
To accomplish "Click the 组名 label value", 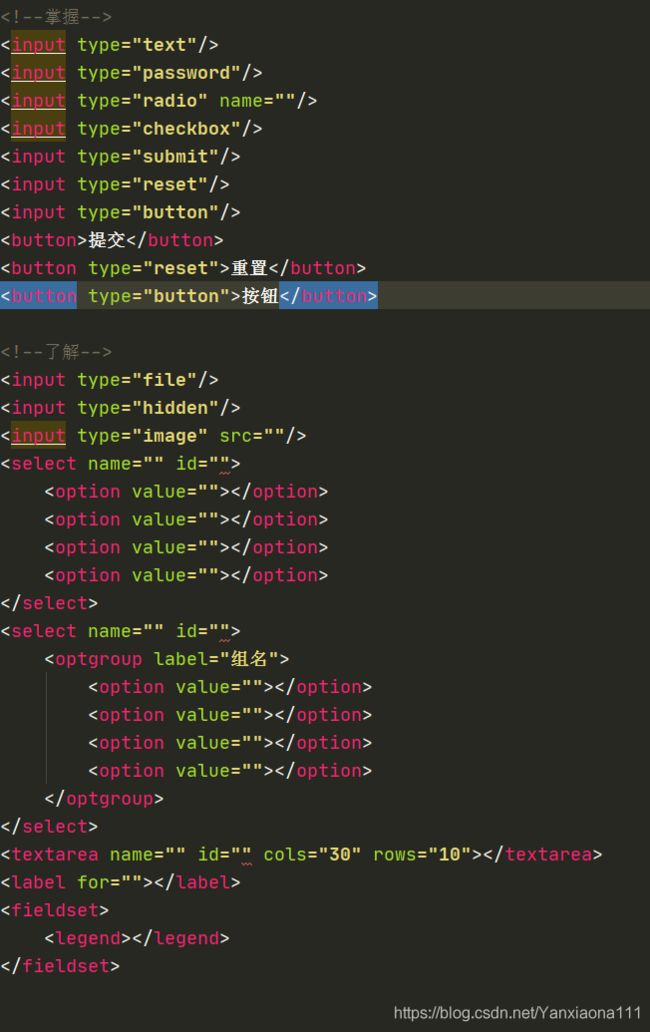I will click(x=249, y=659).
